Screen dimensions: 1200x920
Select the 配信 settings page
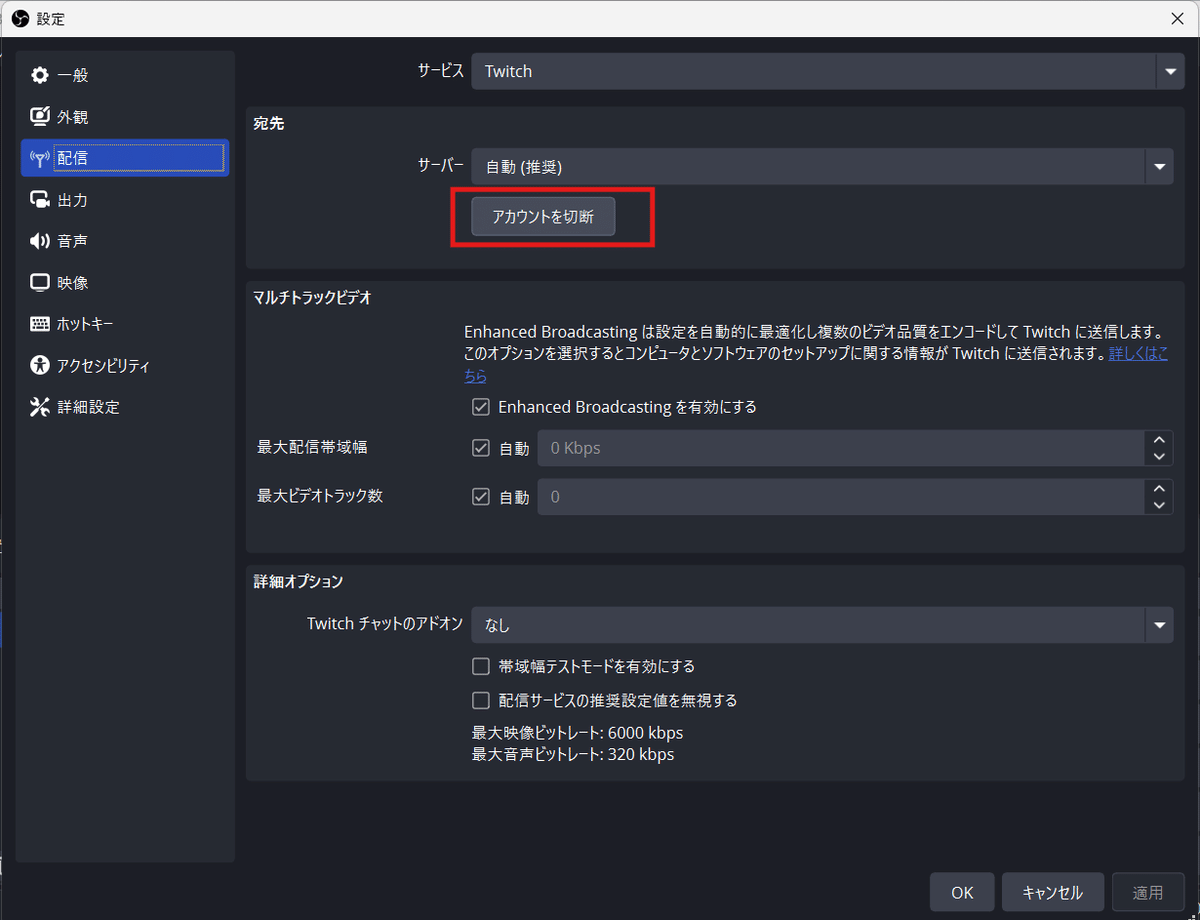click(x=125, y=159)
